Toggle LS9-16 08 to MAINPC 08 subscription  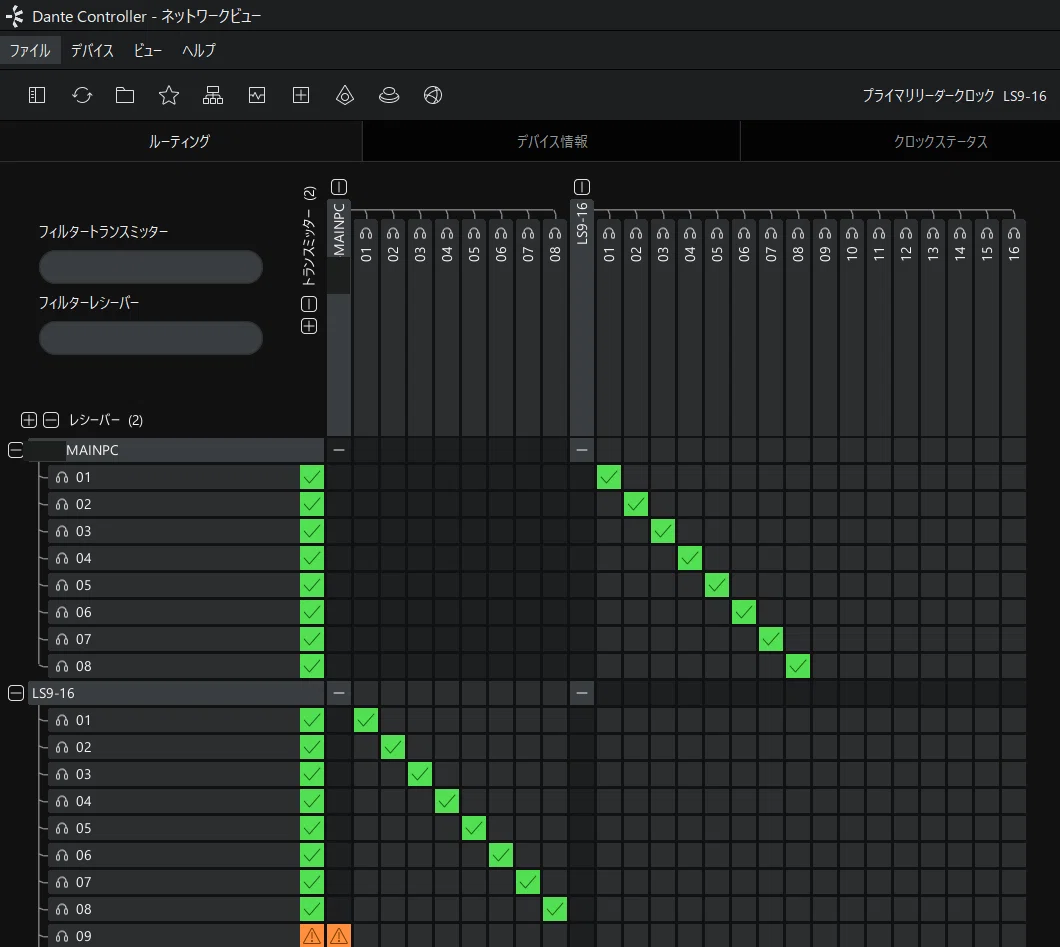[x=555, y=910]
